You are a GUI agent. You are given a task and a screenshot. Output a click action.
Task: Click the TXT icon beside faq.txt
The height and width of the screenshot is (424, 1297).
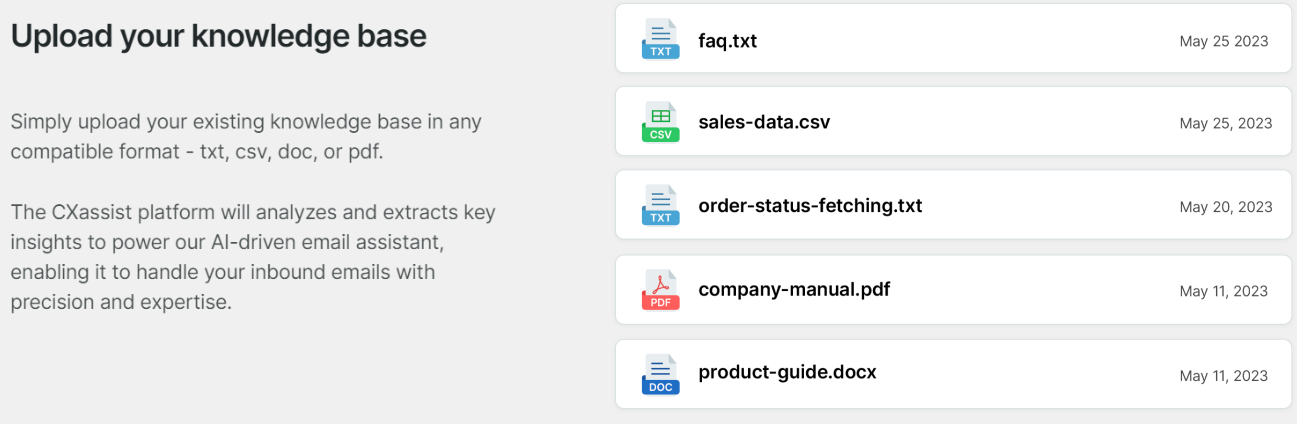[x=660, y=39]
